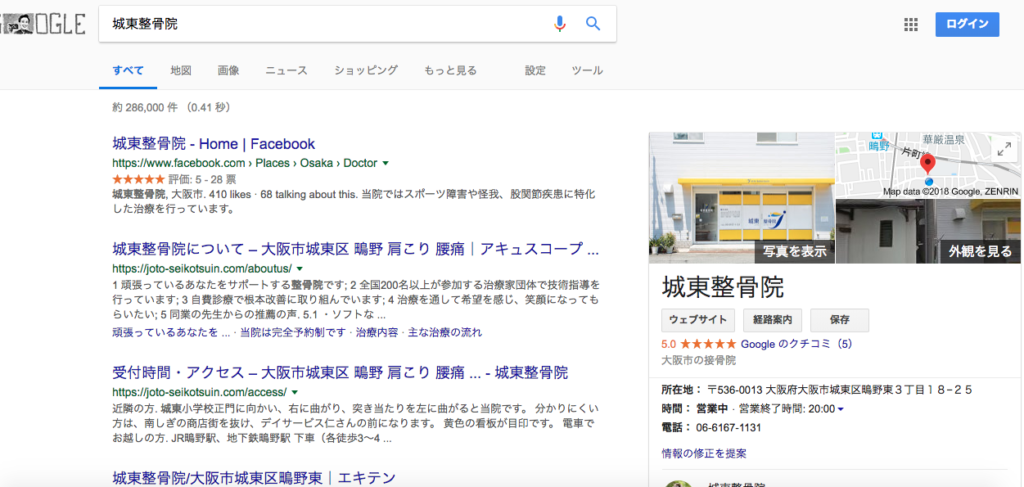The height and width of the screenshot is (487, 1024).
Task: Click the ウェブサイト button
Action: (x=698, y=320)
